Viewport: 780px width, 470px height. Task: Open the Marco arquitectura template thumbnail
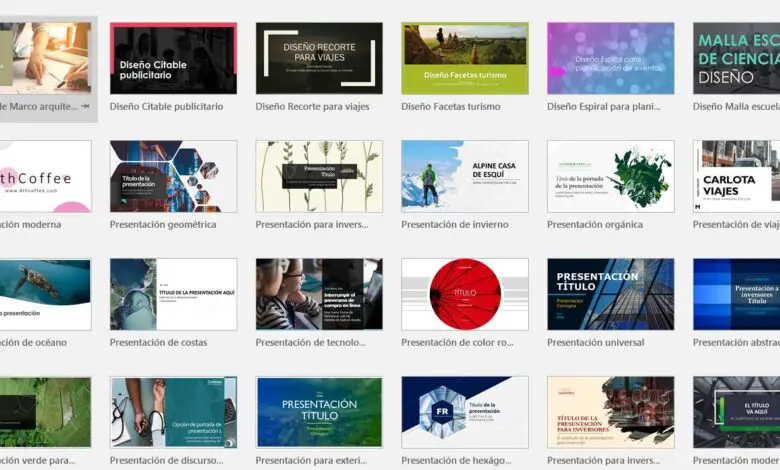click(45, 58)
